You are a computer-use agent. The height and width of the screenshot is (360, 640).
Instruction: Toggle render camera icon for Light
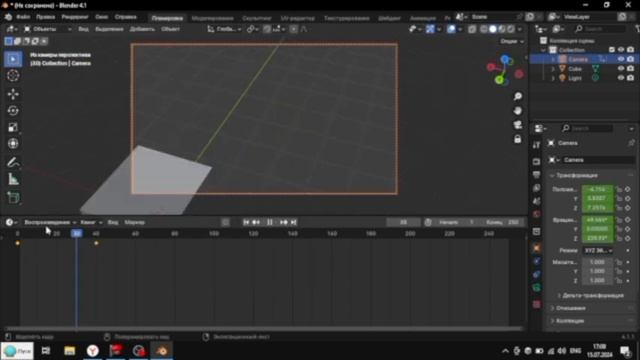tap(631, 78)
